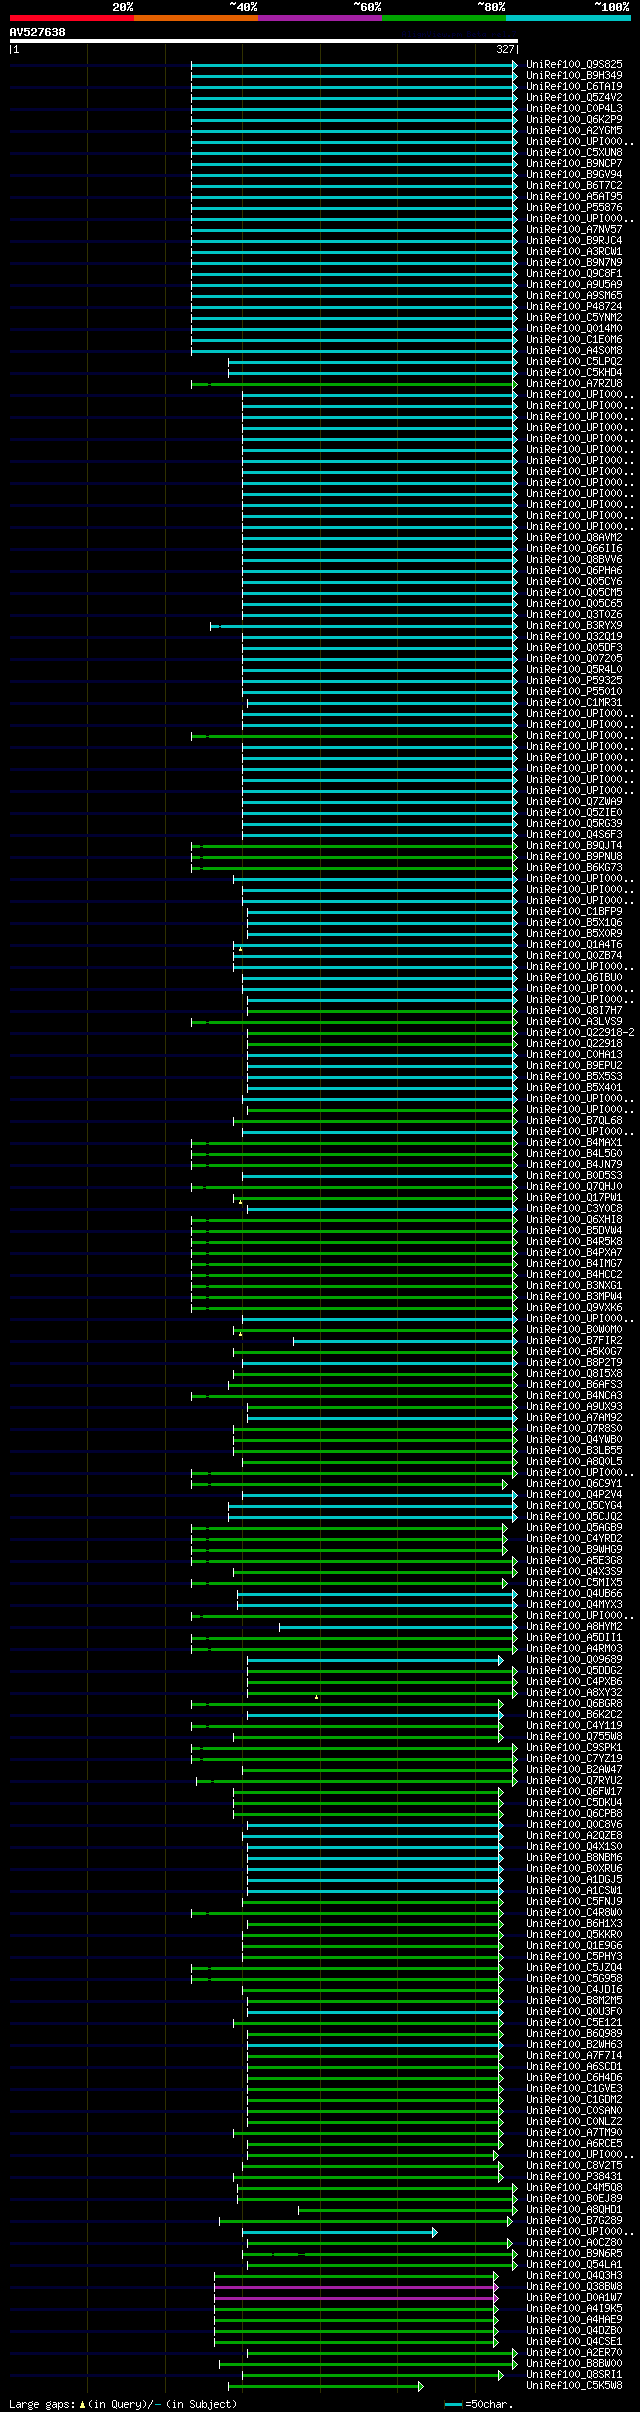The image size is (640, 2412).
Task: Select hit label UniRef100_P59325
Action: tap(574, 680)
